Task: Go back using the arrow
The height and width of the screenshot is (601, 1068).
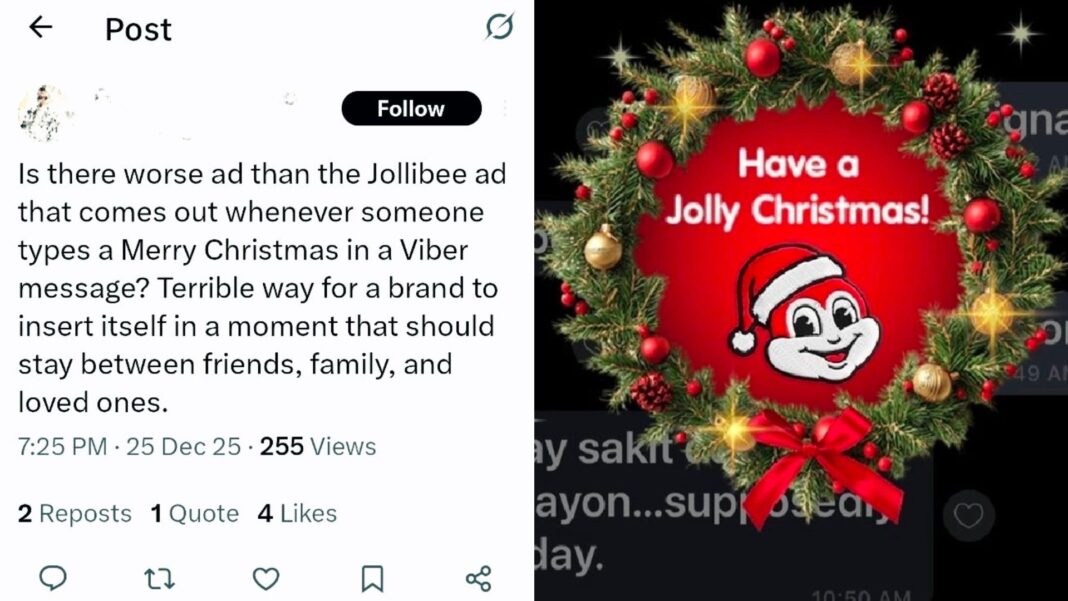Action: [x=40, y=28]
